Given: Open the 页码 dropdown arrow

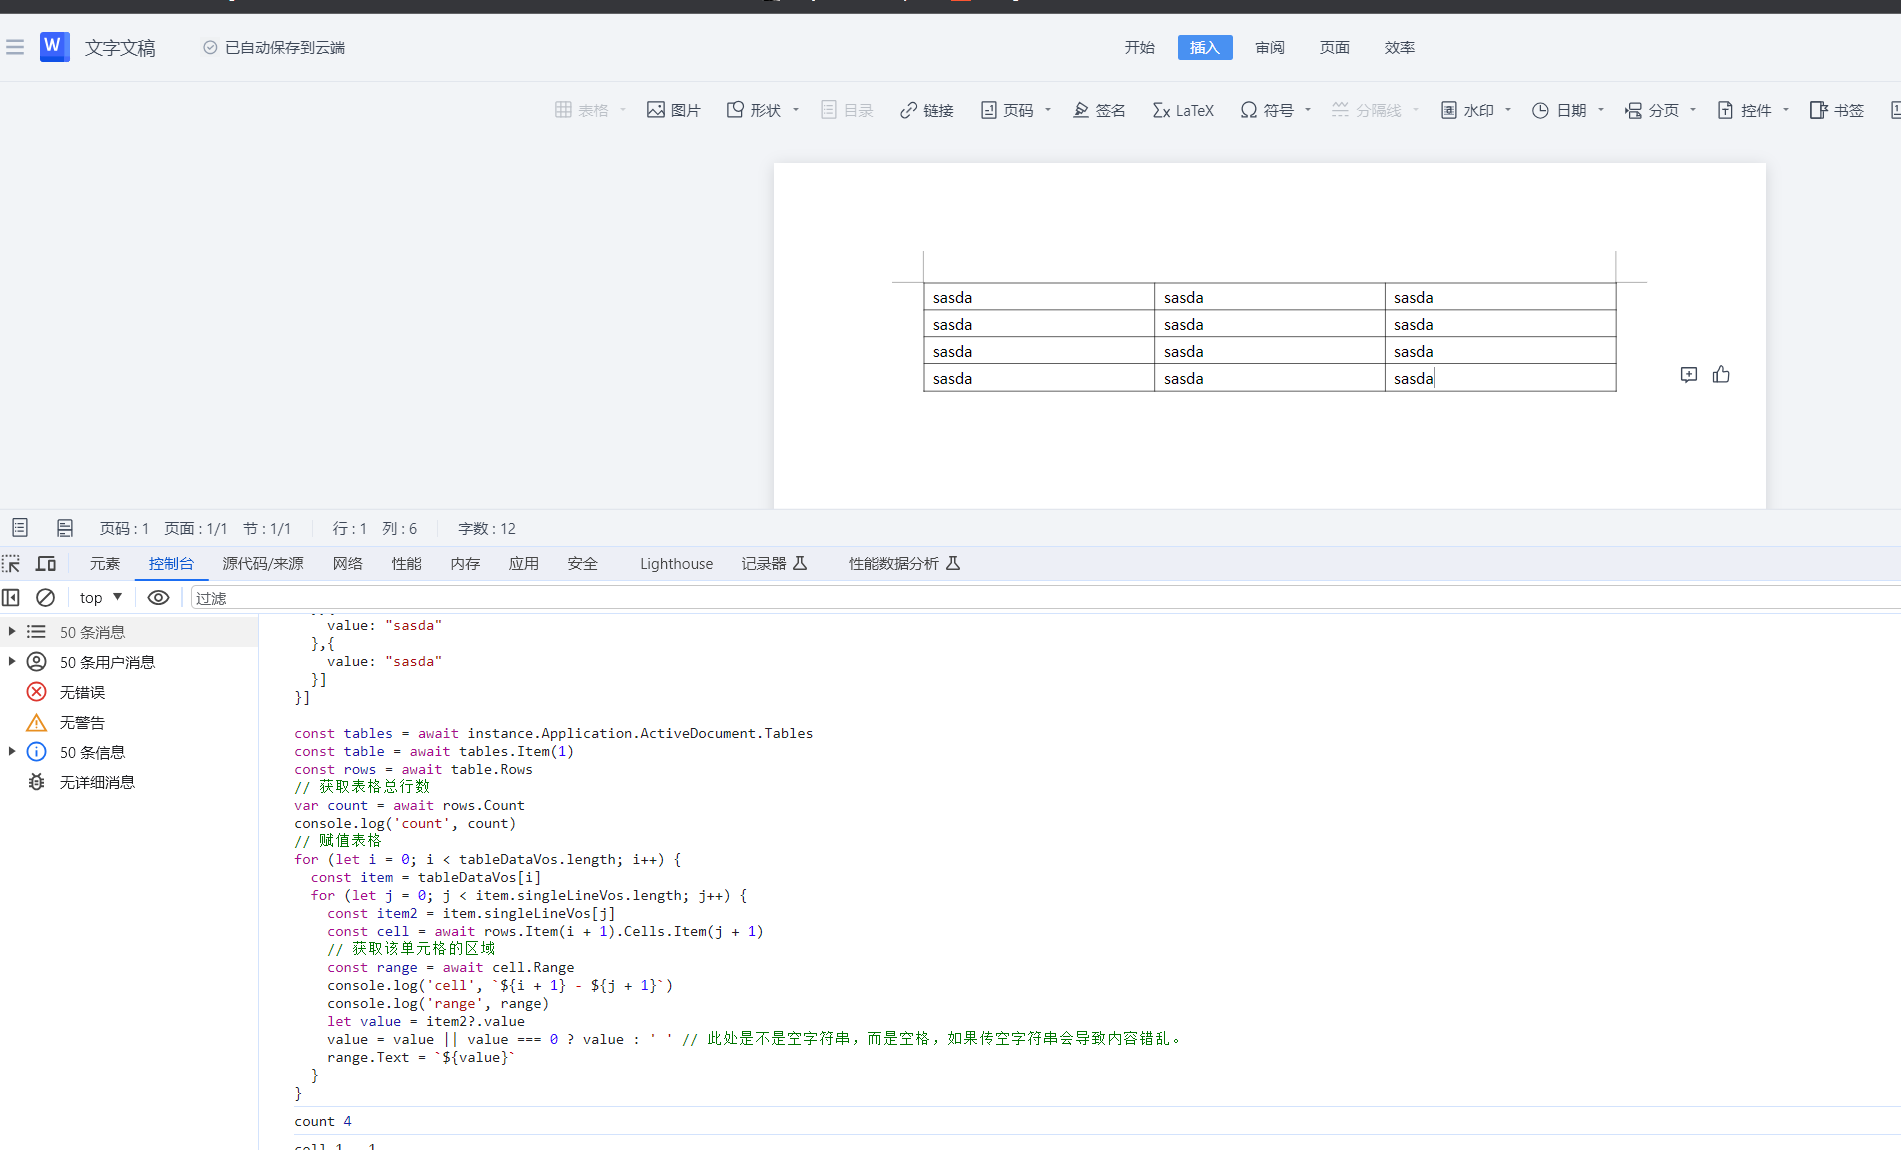Looking at the screenshot, I should [x=1048, y=110].
